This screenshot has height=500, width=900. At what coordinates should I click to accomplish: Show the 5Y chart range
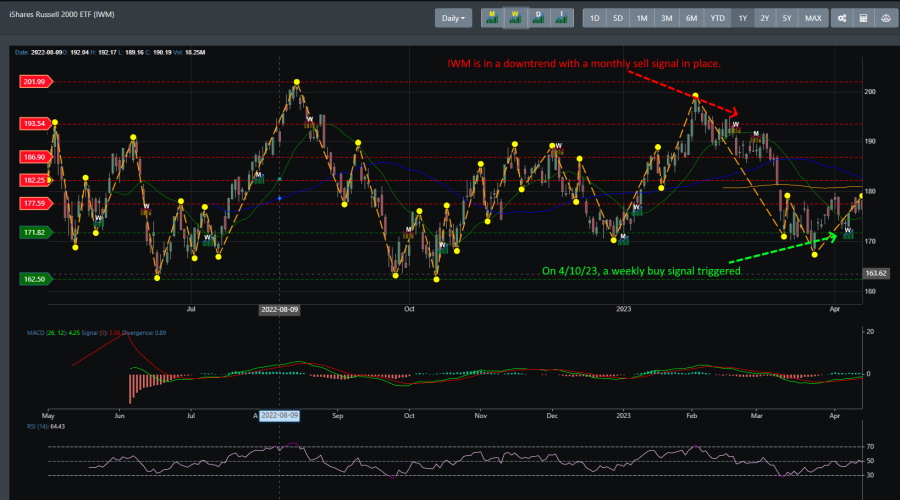click(787, 18)
